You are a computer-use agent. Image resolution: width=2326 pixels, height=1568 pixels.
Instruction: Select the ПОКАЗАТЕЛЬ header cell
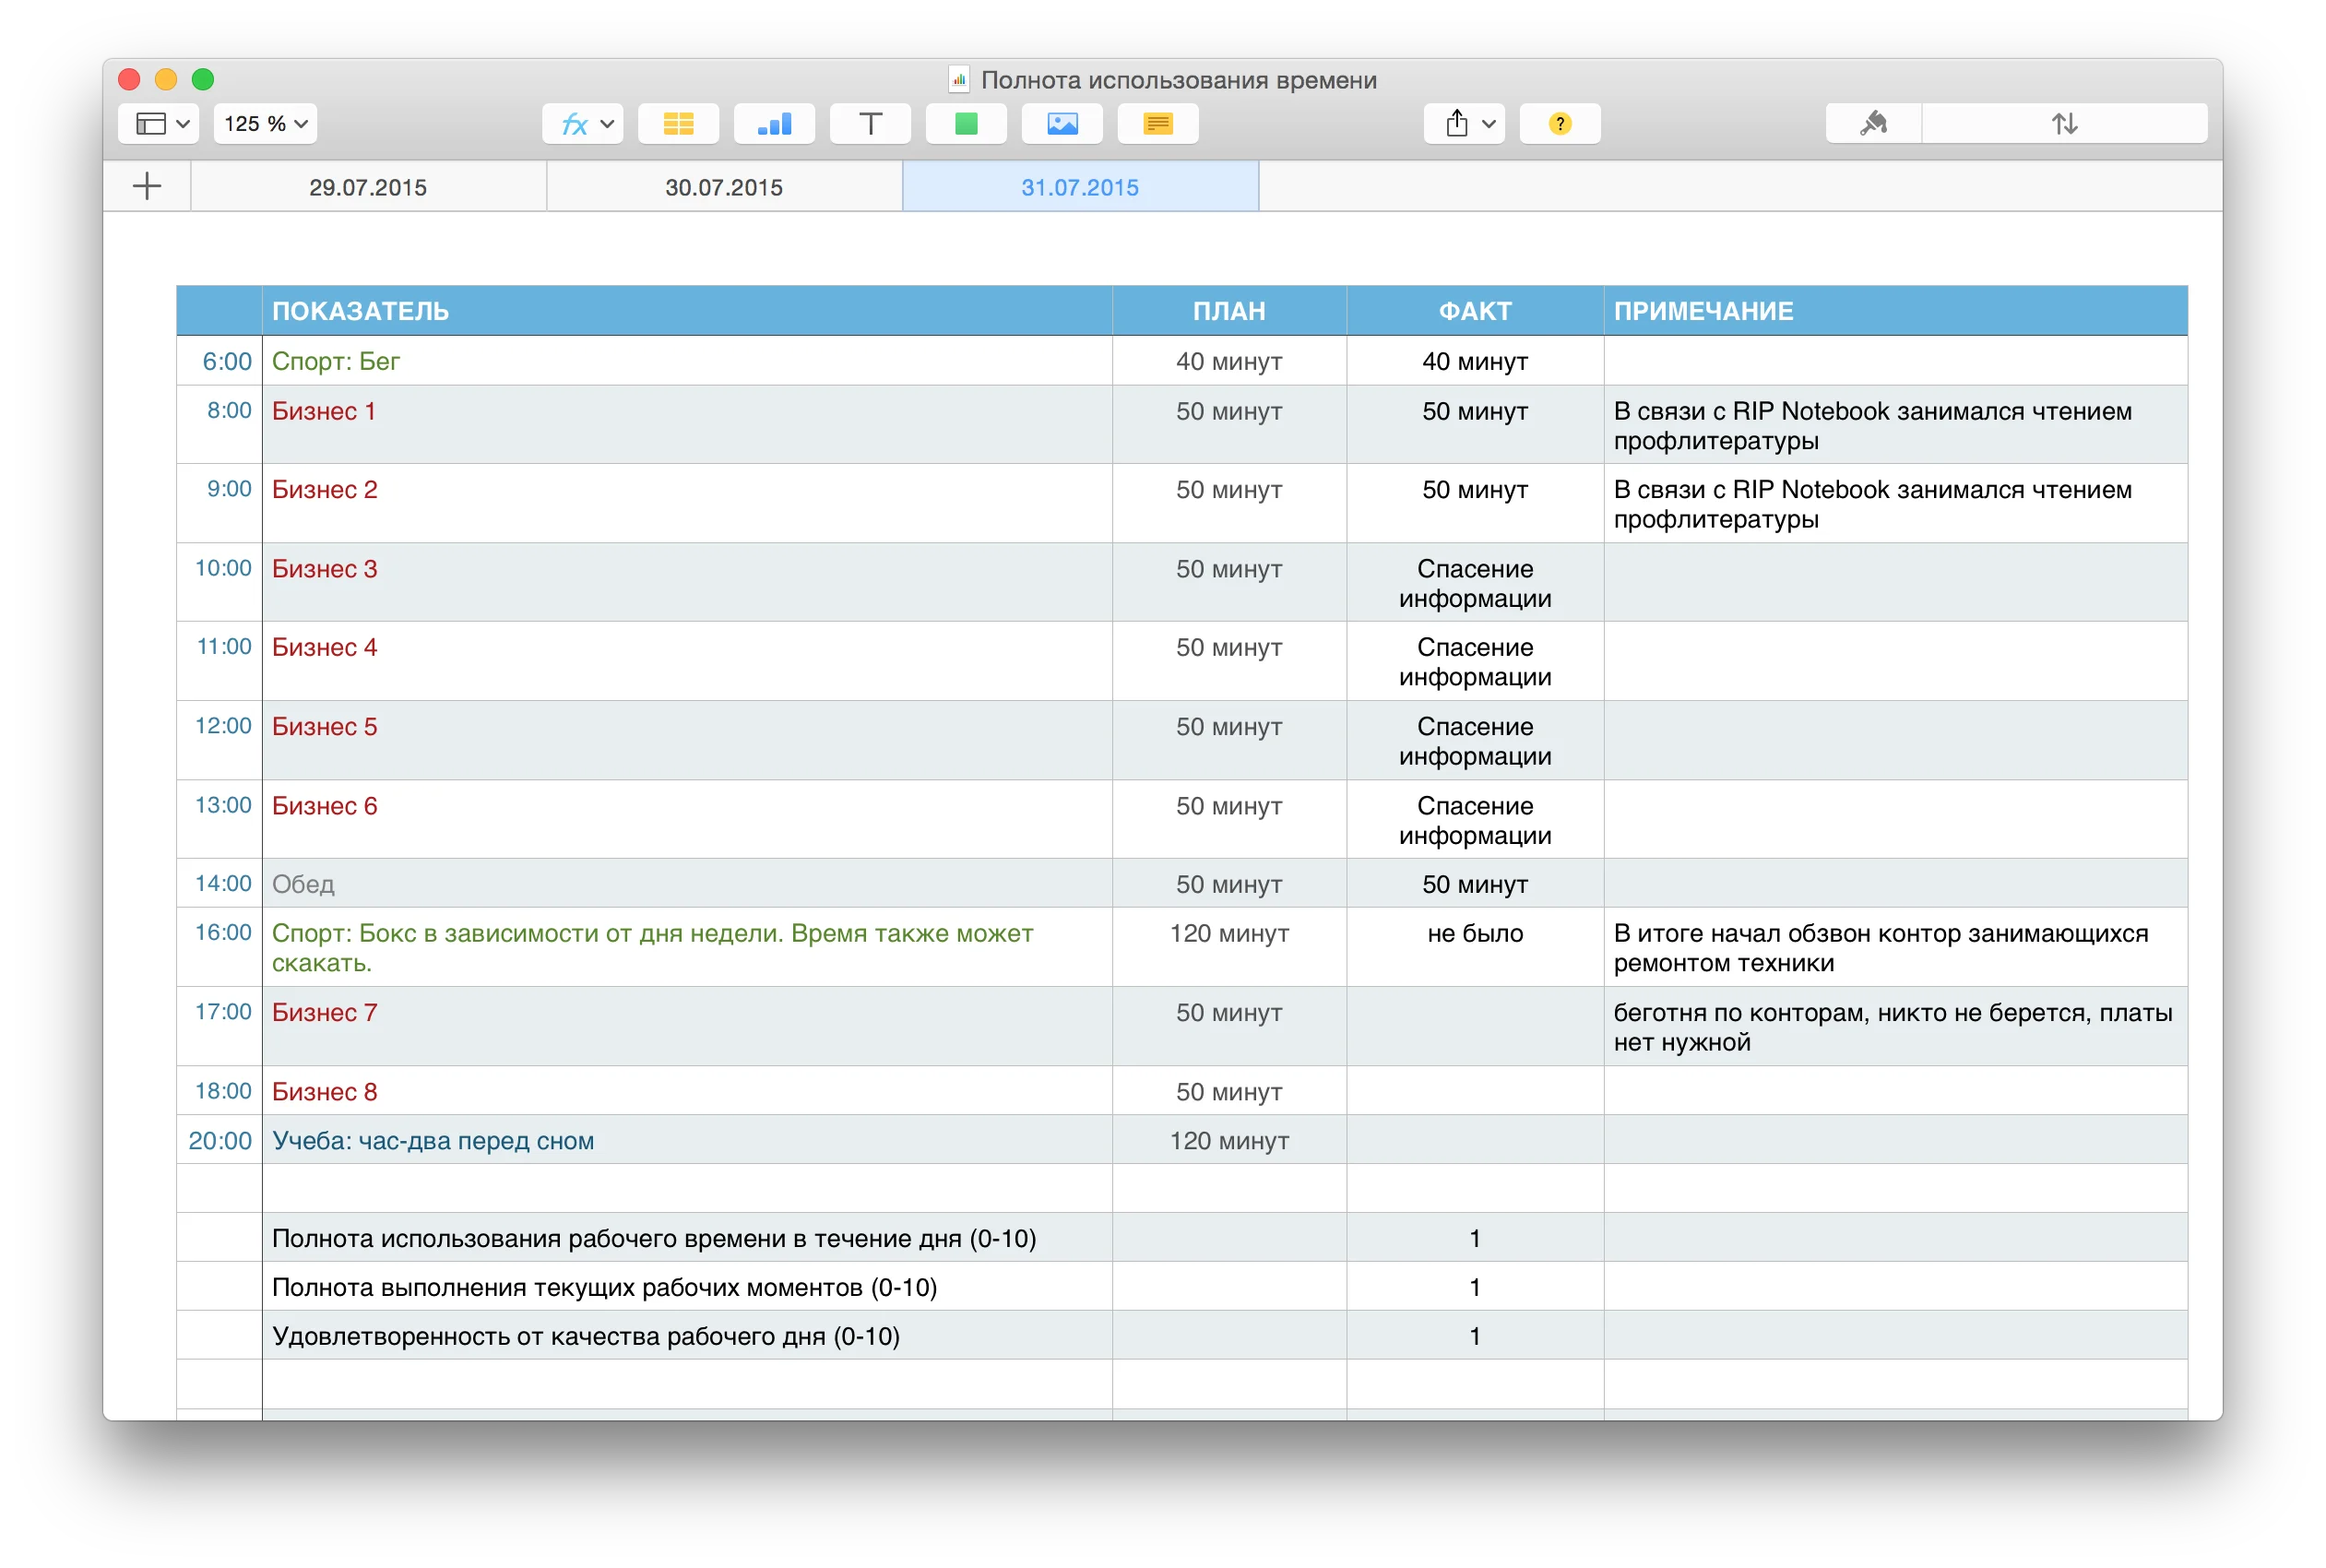pyautogui.click(x=686, y=311)
